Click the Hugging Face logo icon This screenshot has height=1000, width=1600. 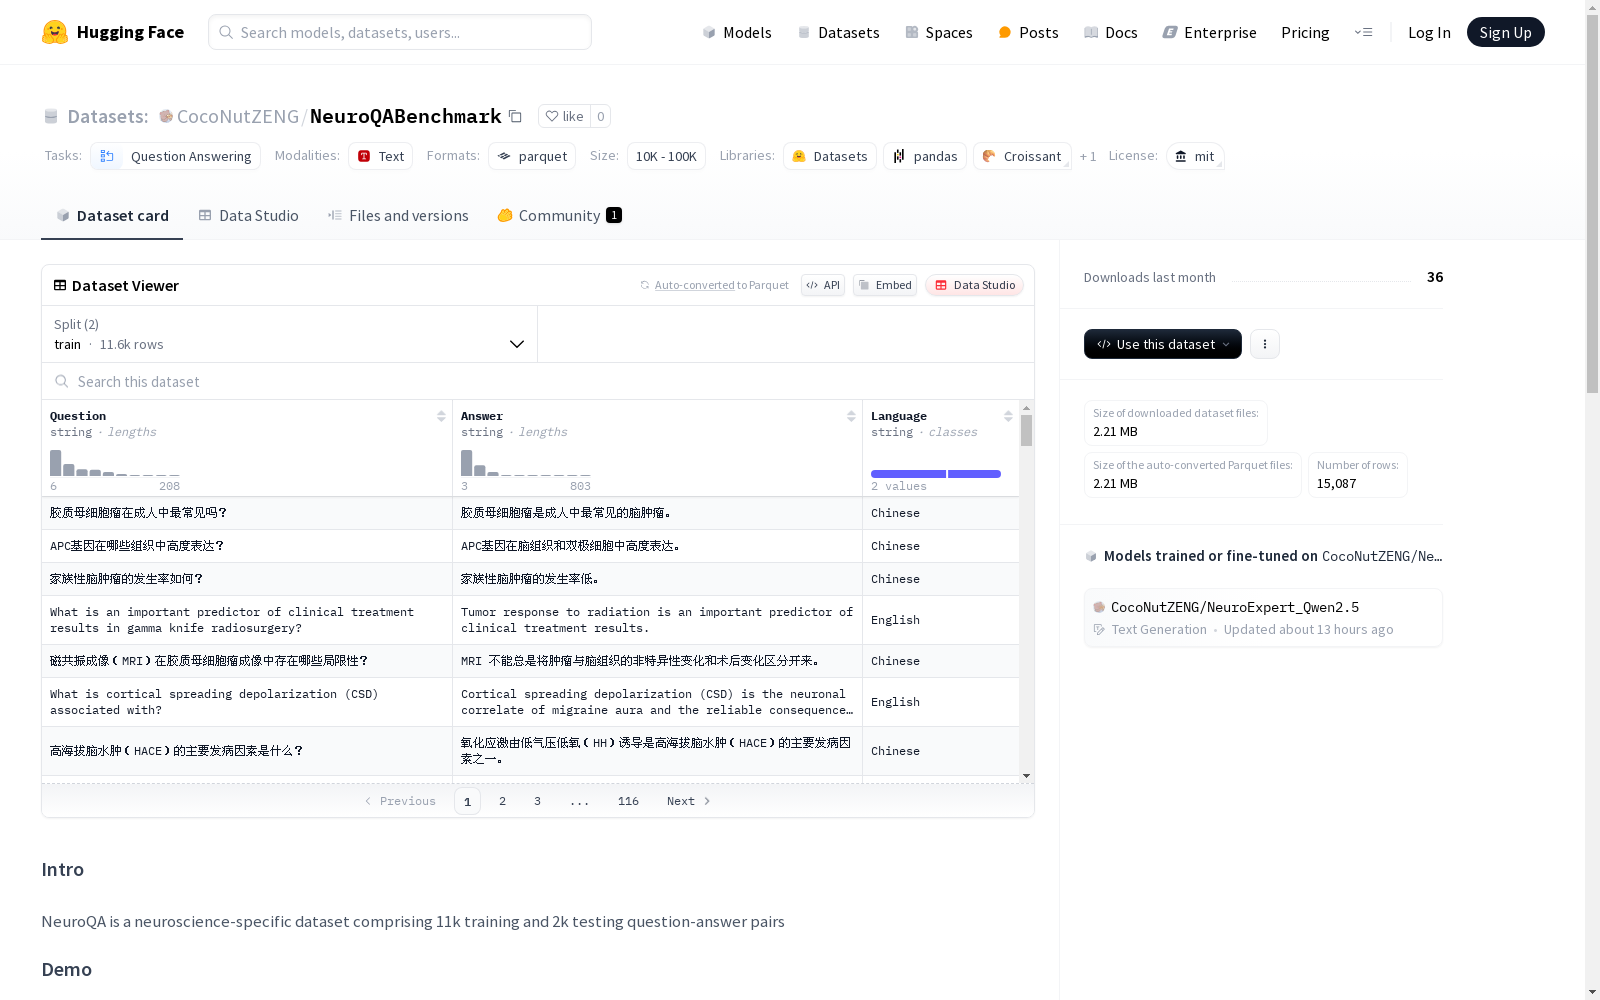55,32
